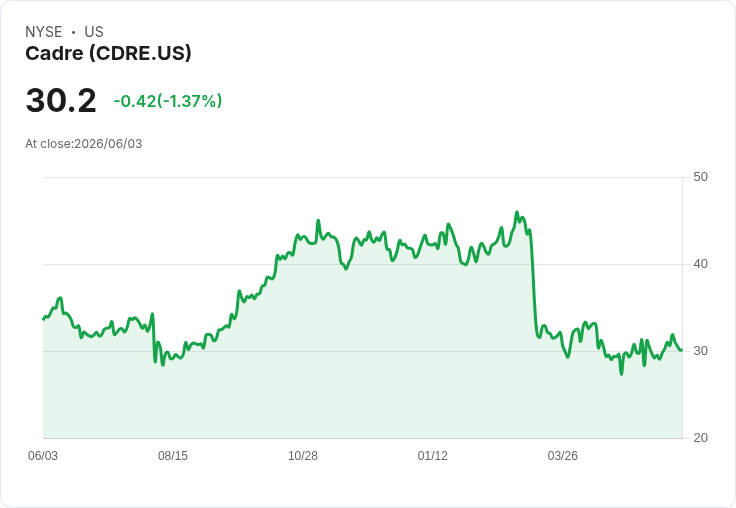Click the chart's highest peak near 46
Viewport: 736px width, 508px height.
point(517,212)
